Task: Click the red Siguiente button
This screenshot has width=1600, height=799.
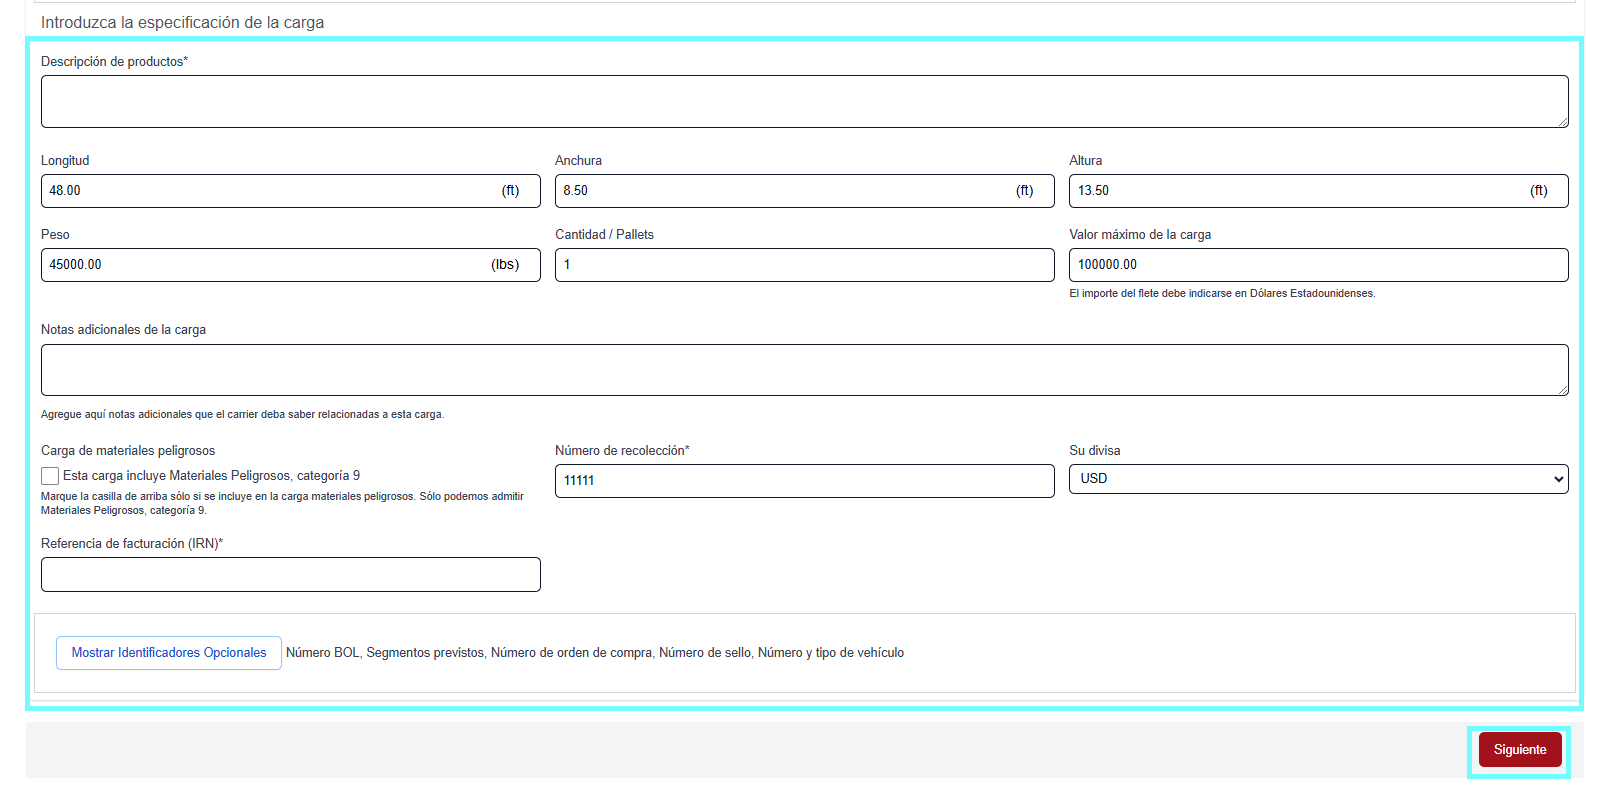Action: click(1519, 750)
